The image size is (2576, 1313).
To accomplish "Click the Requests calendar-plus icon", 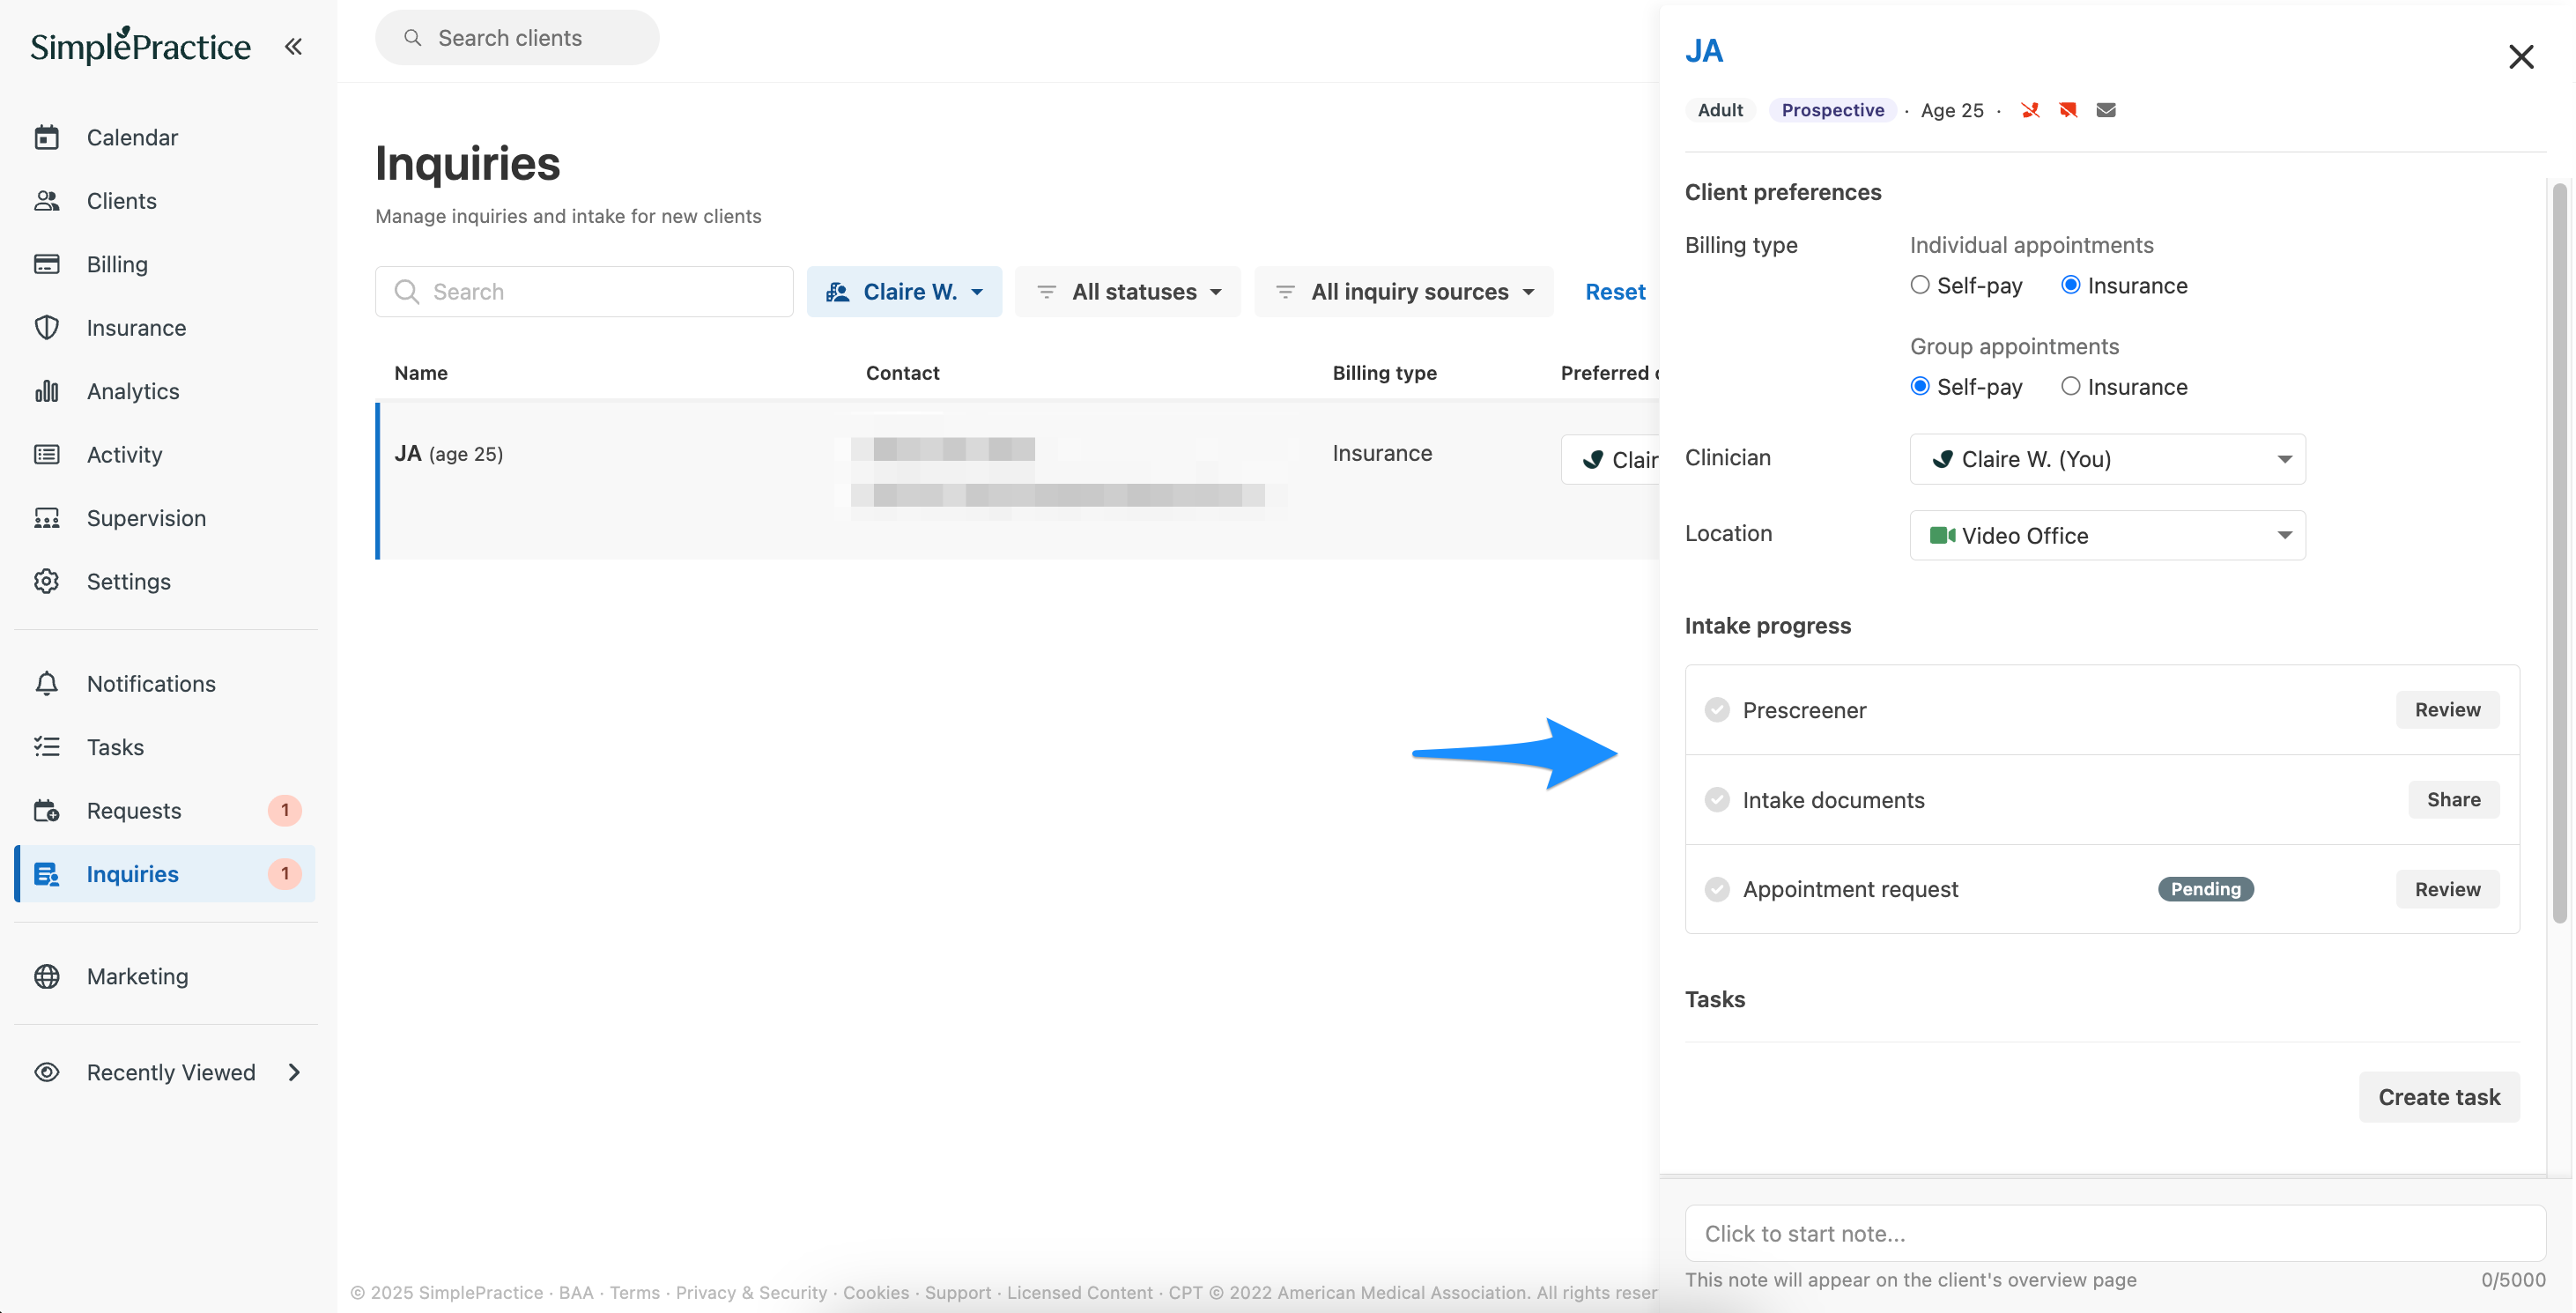I will click(x=47, y=810).
